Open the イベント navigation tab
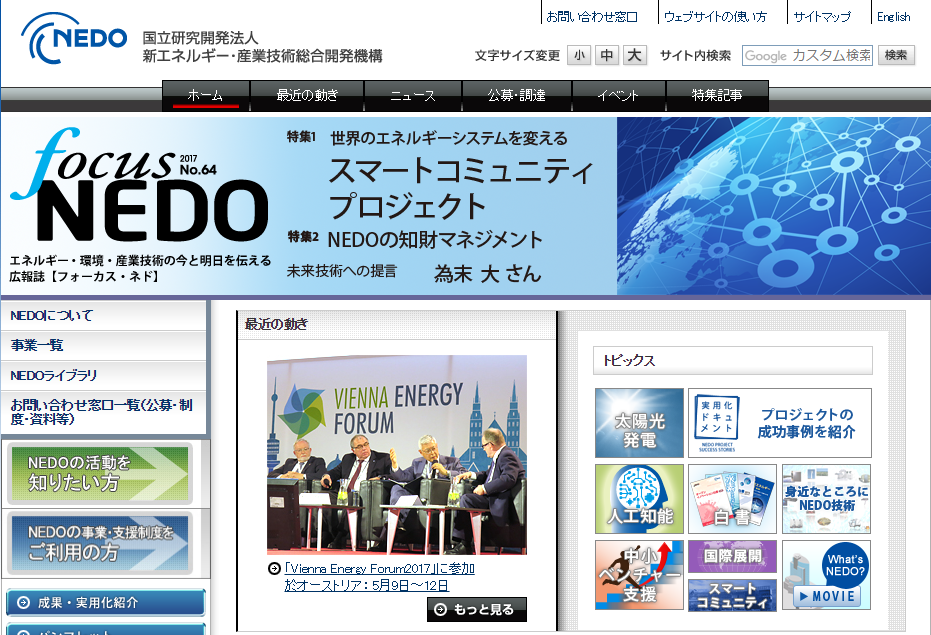The image size is (931, 635). tap(618, 96)
